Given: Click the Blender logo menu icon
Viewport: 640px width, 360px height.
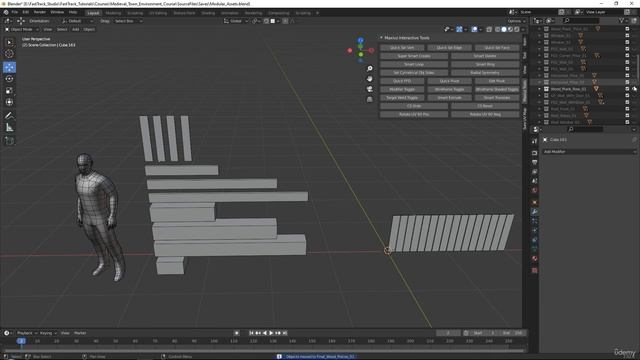Looking at the screenshot, I should click(6, 13).
